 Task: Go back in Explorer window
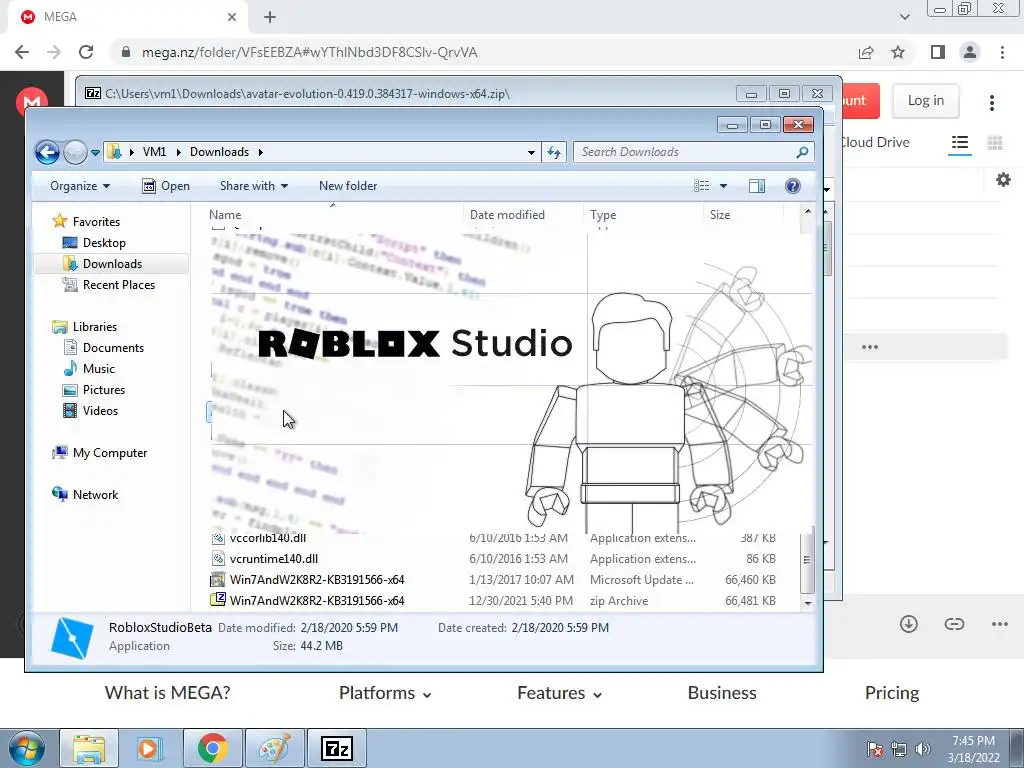47,152
